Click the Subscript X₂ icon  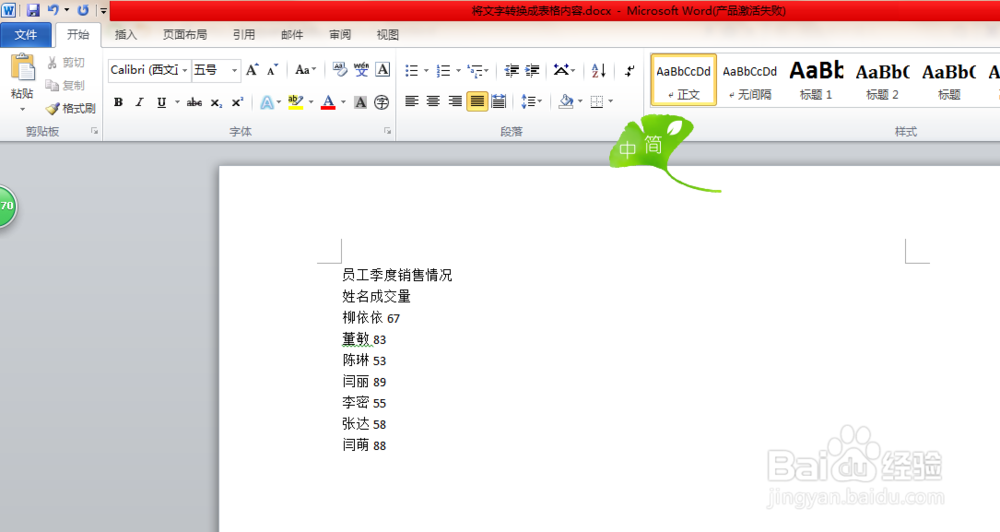click(217, 102)
